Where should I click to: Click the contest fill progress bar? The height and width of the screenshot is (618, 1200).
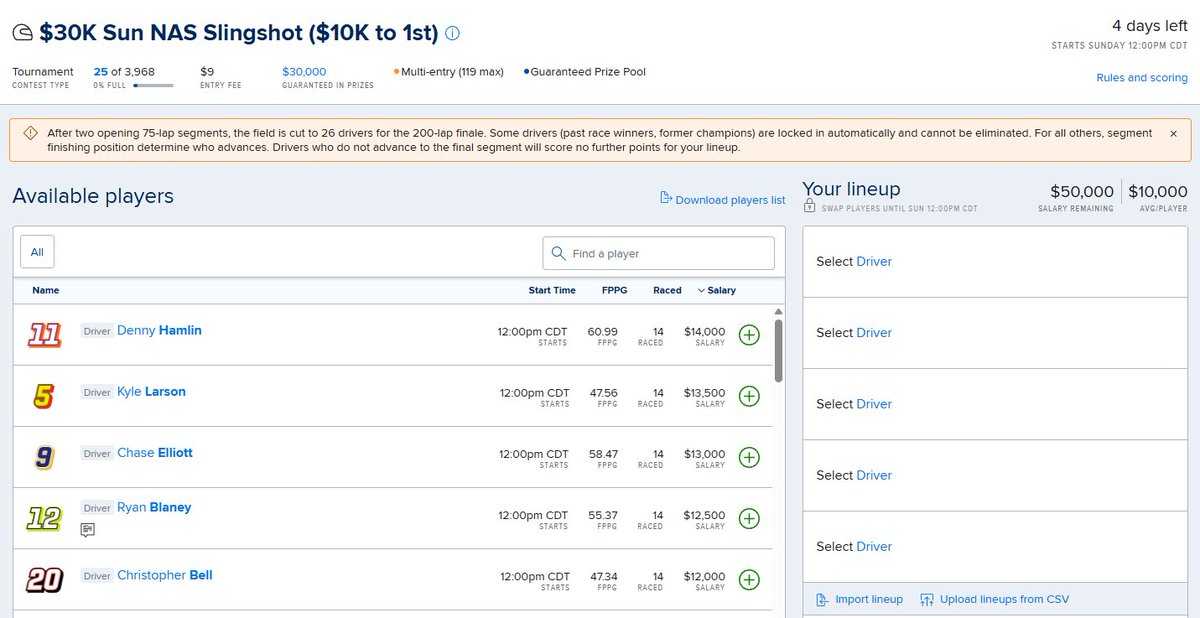(x=153, y=86)
